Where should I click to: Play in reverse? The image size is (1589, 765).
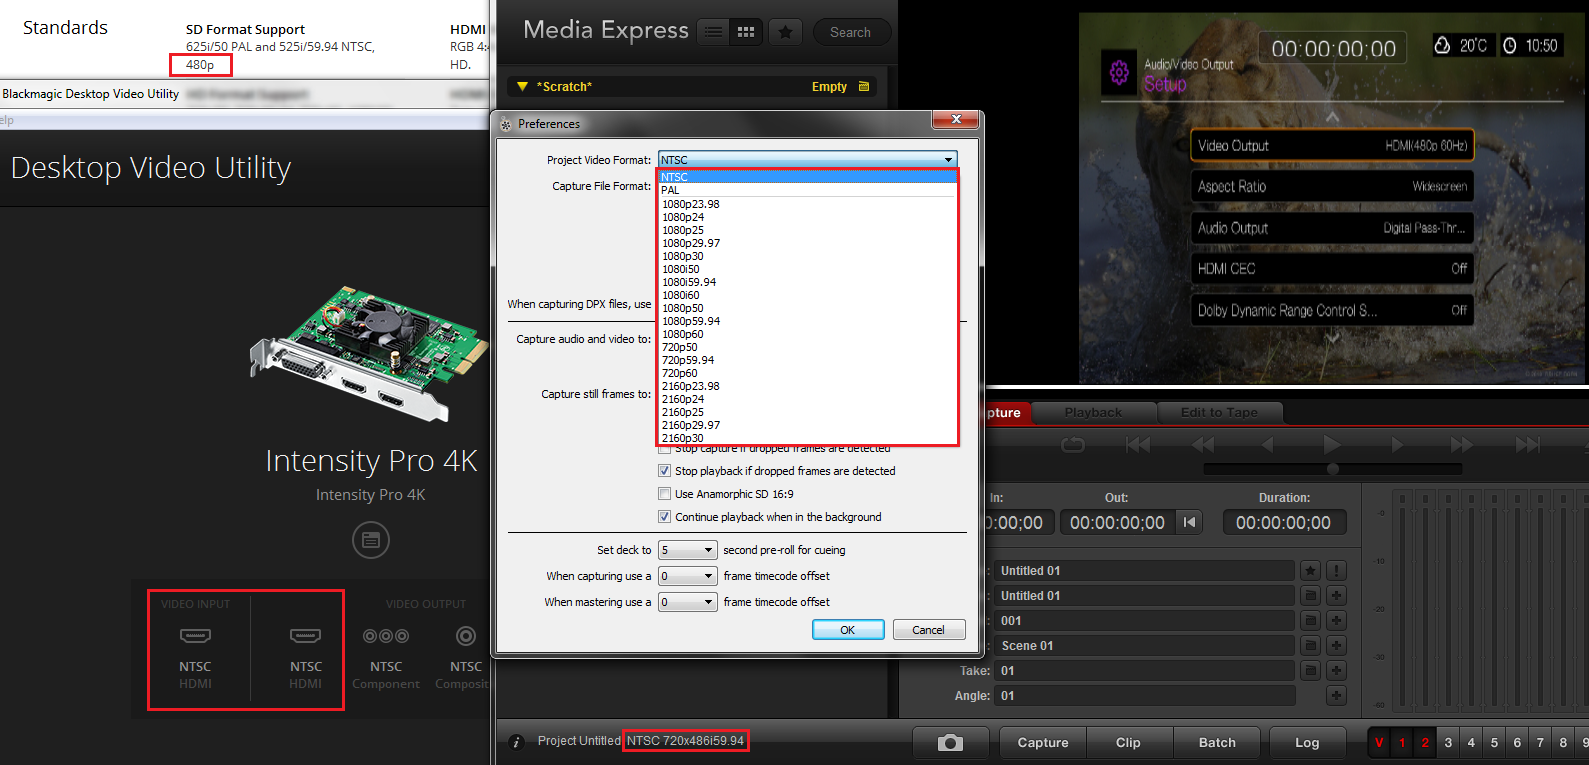point(1268,445)
